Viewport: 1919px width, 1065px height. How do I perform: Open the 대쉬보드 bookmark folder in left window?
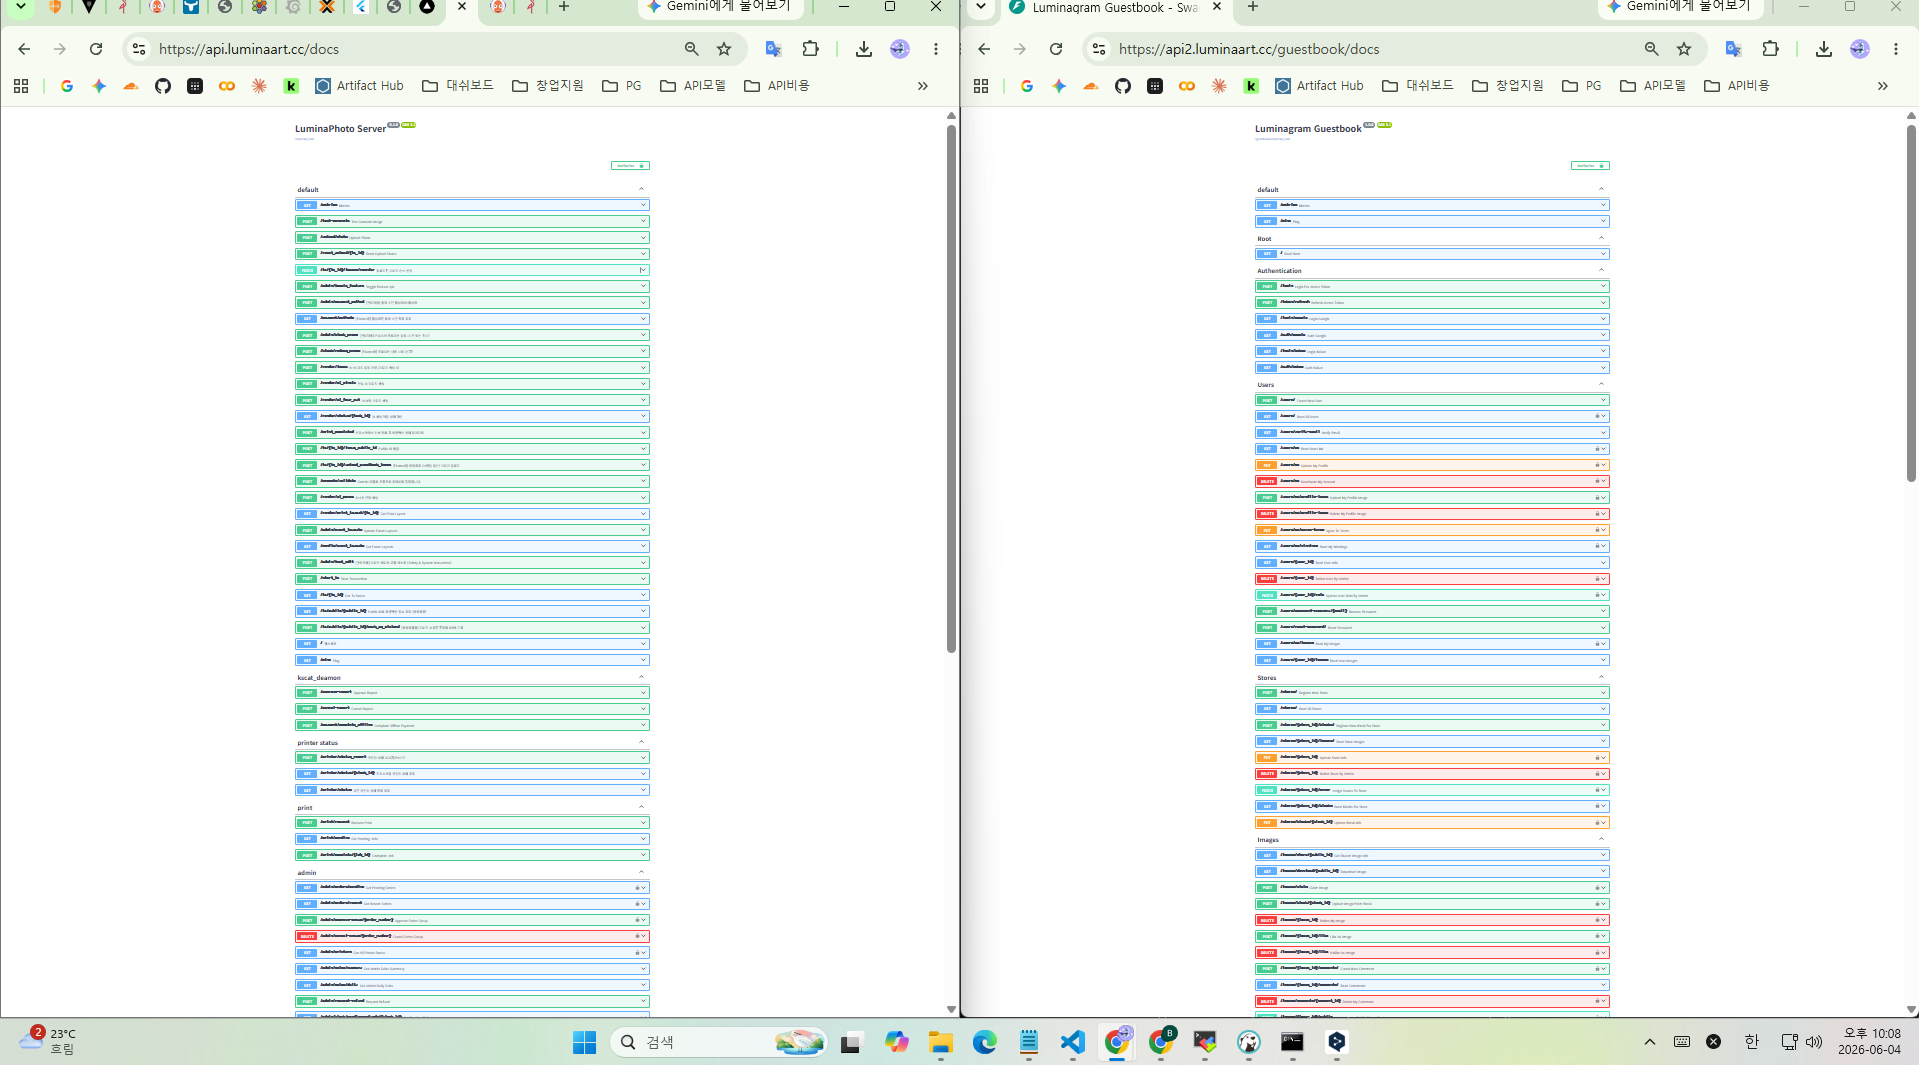(457, 86)
